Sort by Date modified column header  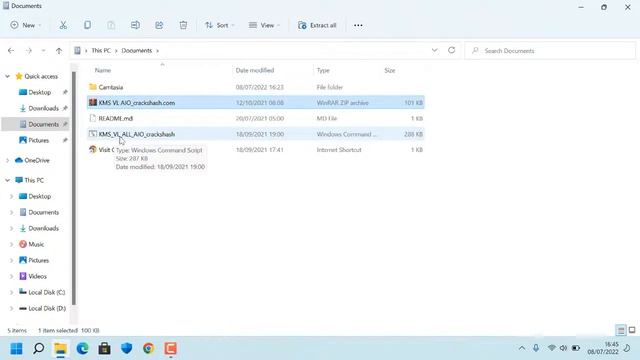255,70
